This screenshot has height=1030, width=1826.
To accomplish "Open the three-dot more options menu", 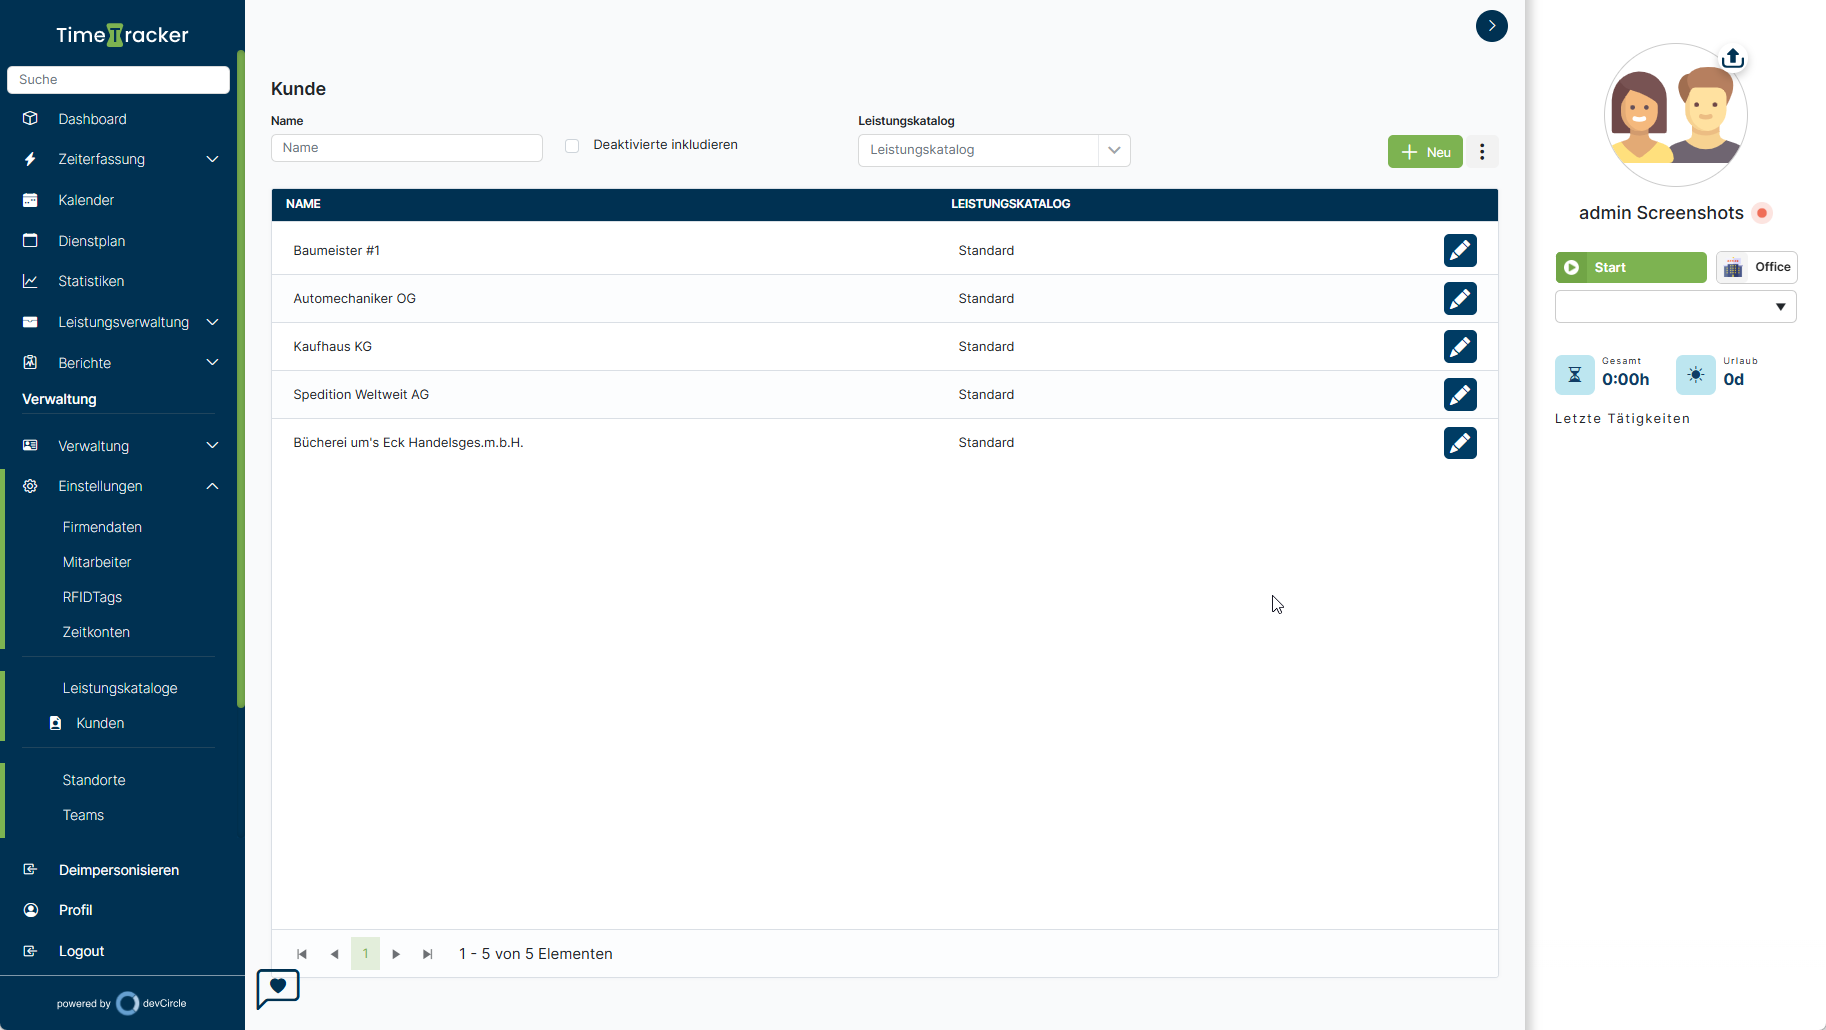I will pyautogui.click(x=1482, y=152).
